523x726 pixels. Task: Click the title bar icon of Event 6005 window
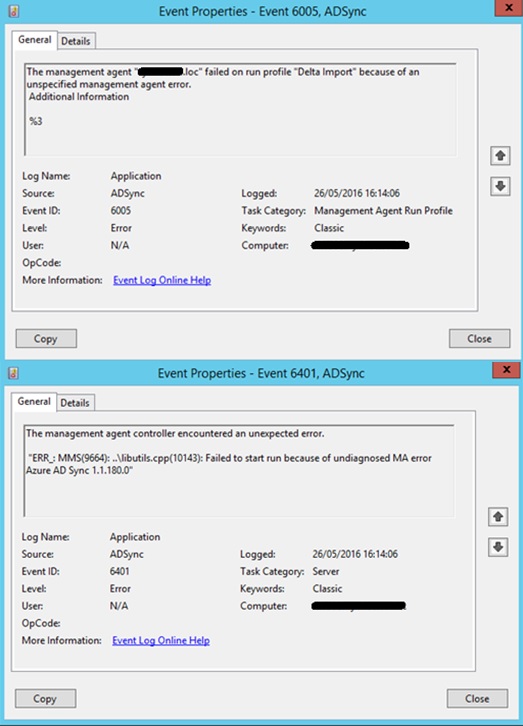(x=14, y=11)
